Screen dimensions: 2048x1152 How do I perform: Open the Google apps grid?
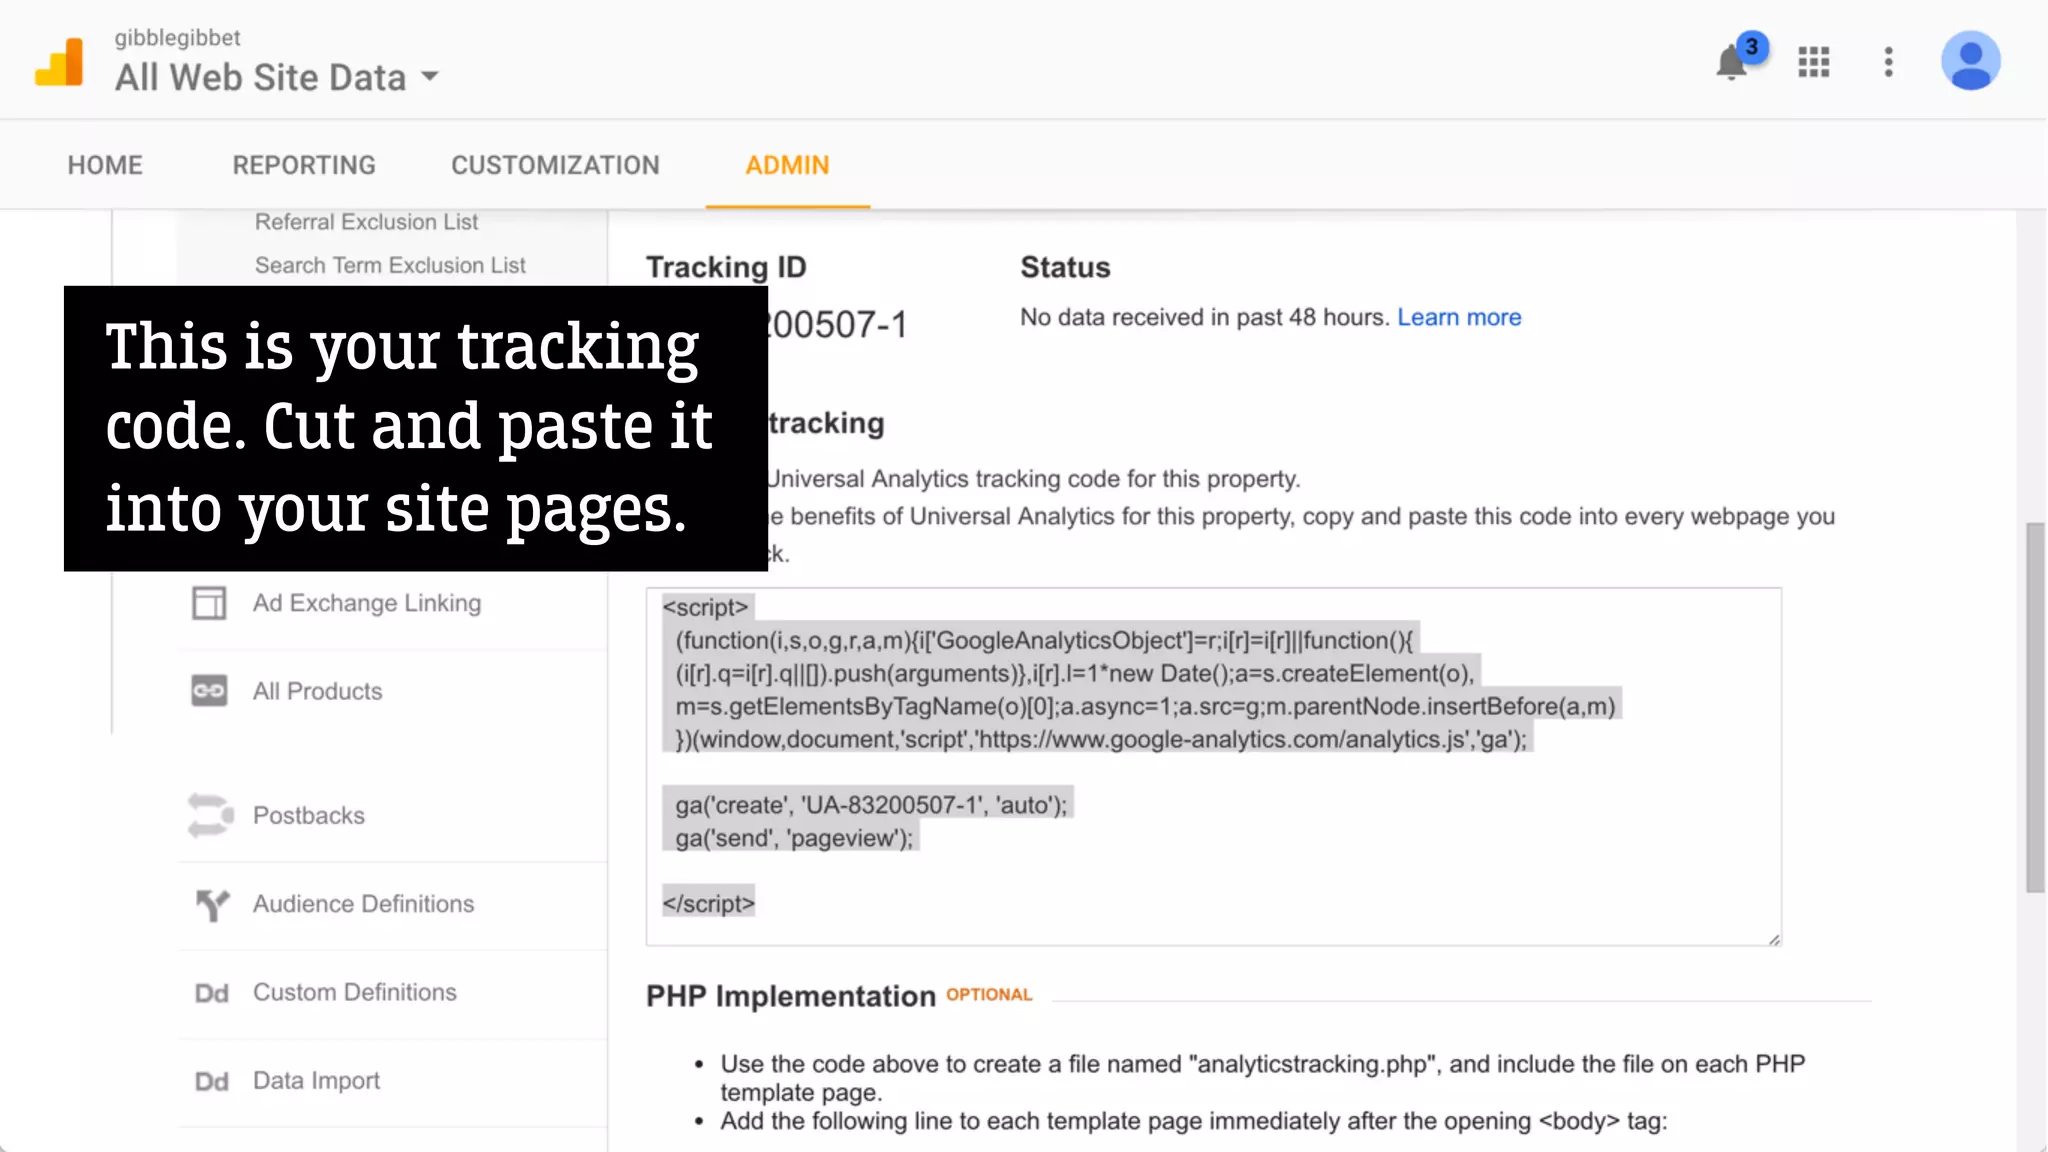1814,62
